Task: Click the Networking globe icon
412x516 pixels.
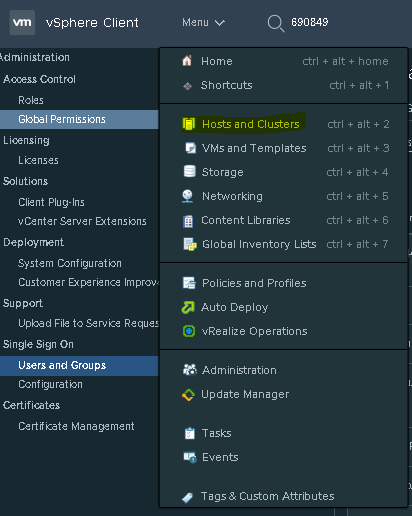Action: coord(187,196)
